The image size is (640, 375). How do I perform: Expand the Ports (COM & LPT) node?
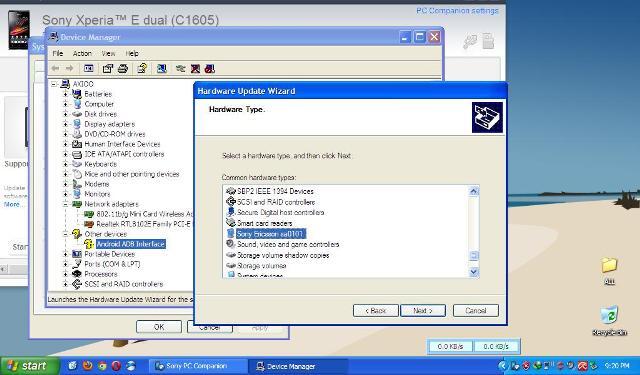coord(65,264)
